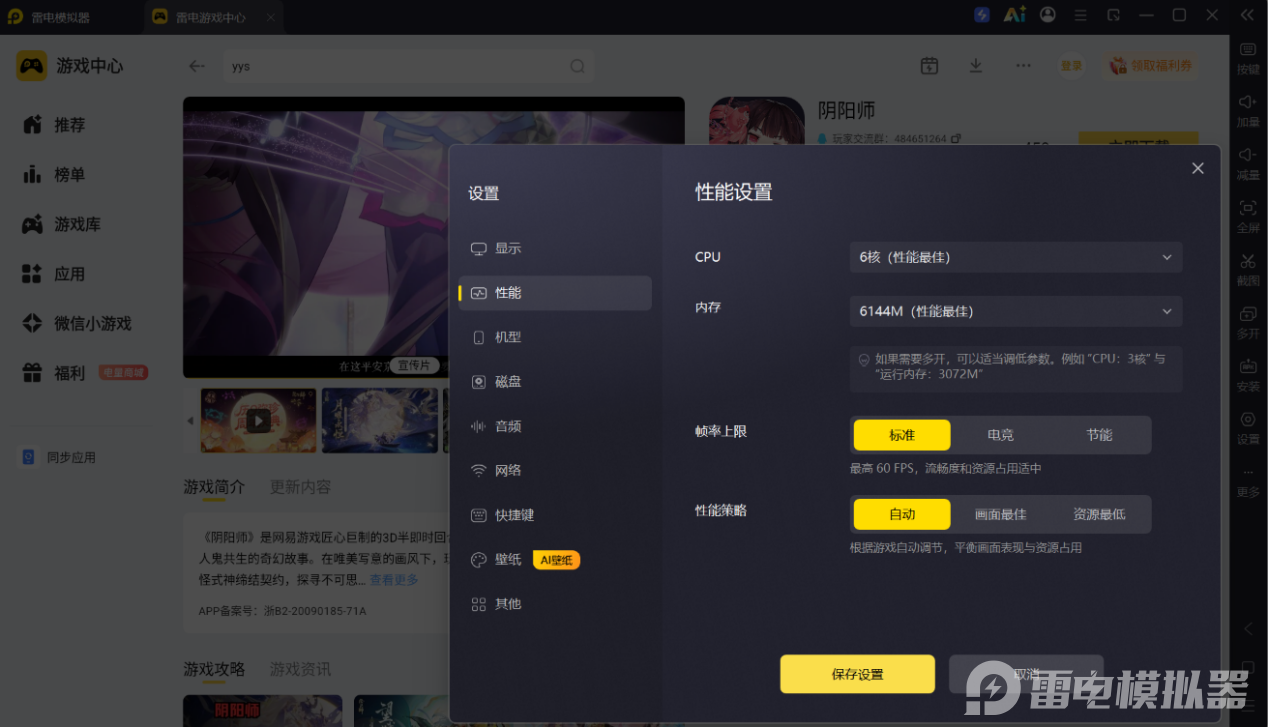Click 领取福利券 coupon button
The height and width of the screenshot is (727, 1268).
tap(1152, 66)
